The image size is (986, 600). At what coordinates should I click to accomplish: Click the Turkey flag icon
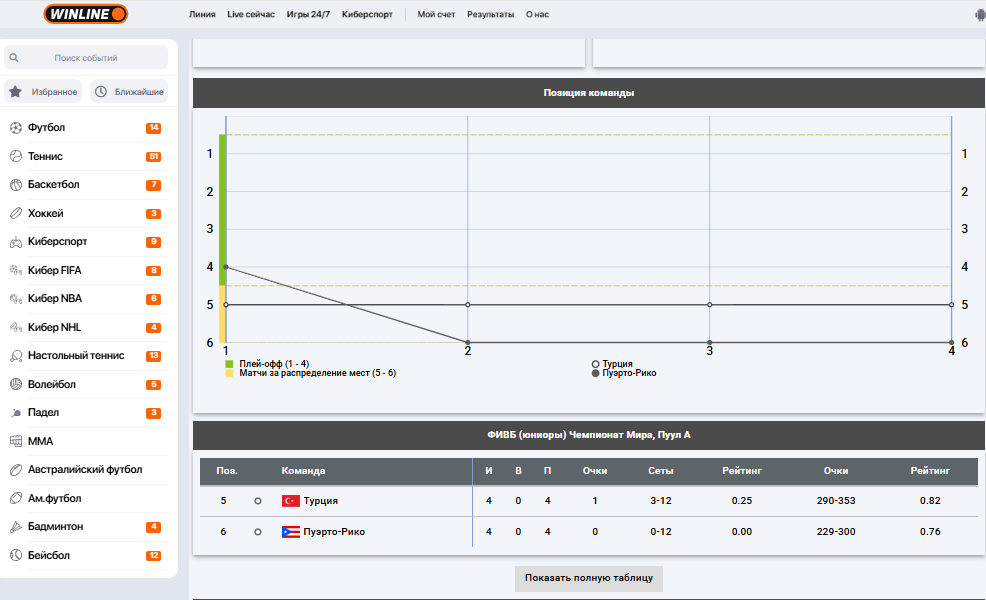[291, 501]
